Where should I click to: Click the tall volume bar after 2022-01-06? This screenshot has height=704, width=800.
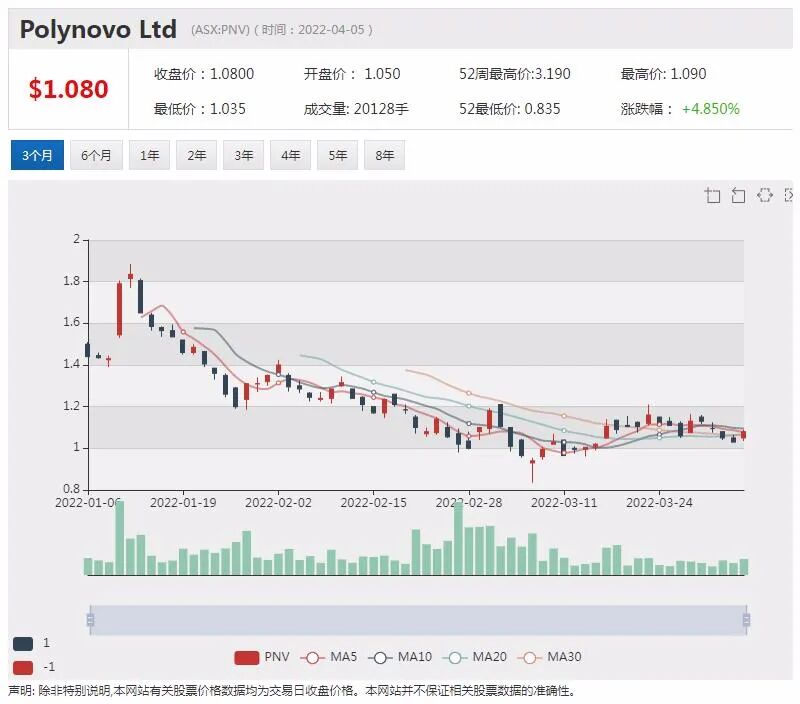click(x=119, y=538)
